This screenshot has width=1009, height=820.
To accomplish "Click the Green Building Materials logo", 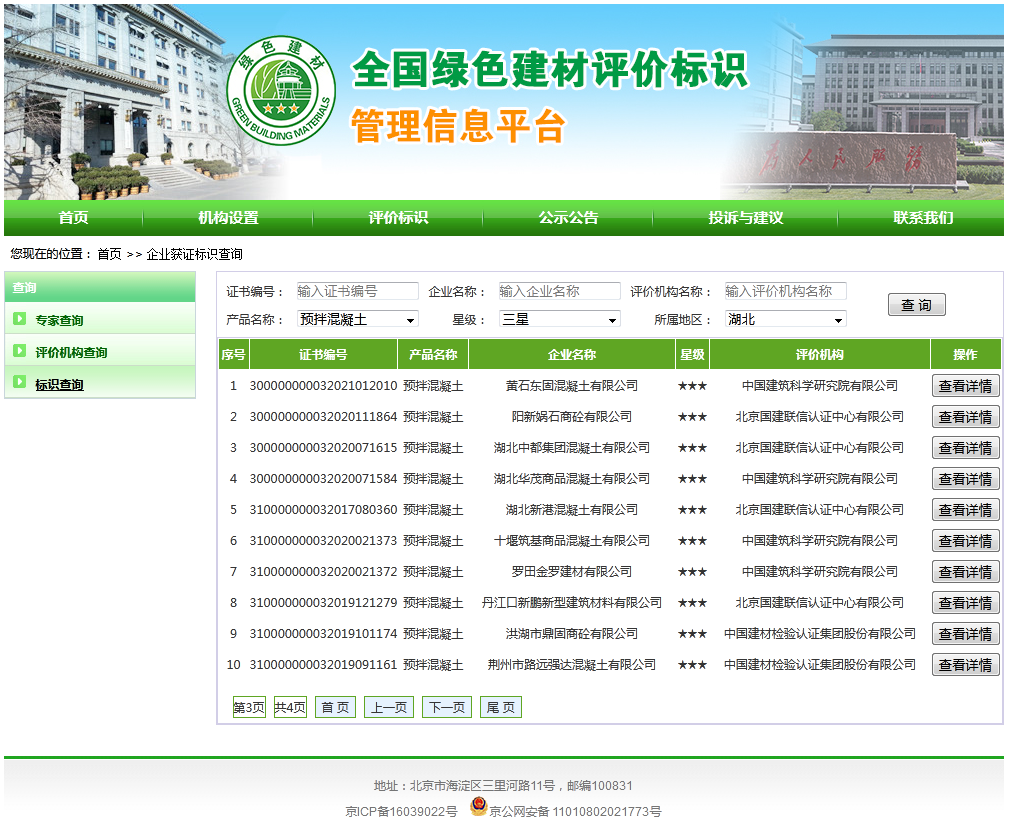I will click(x=281, y=90).
